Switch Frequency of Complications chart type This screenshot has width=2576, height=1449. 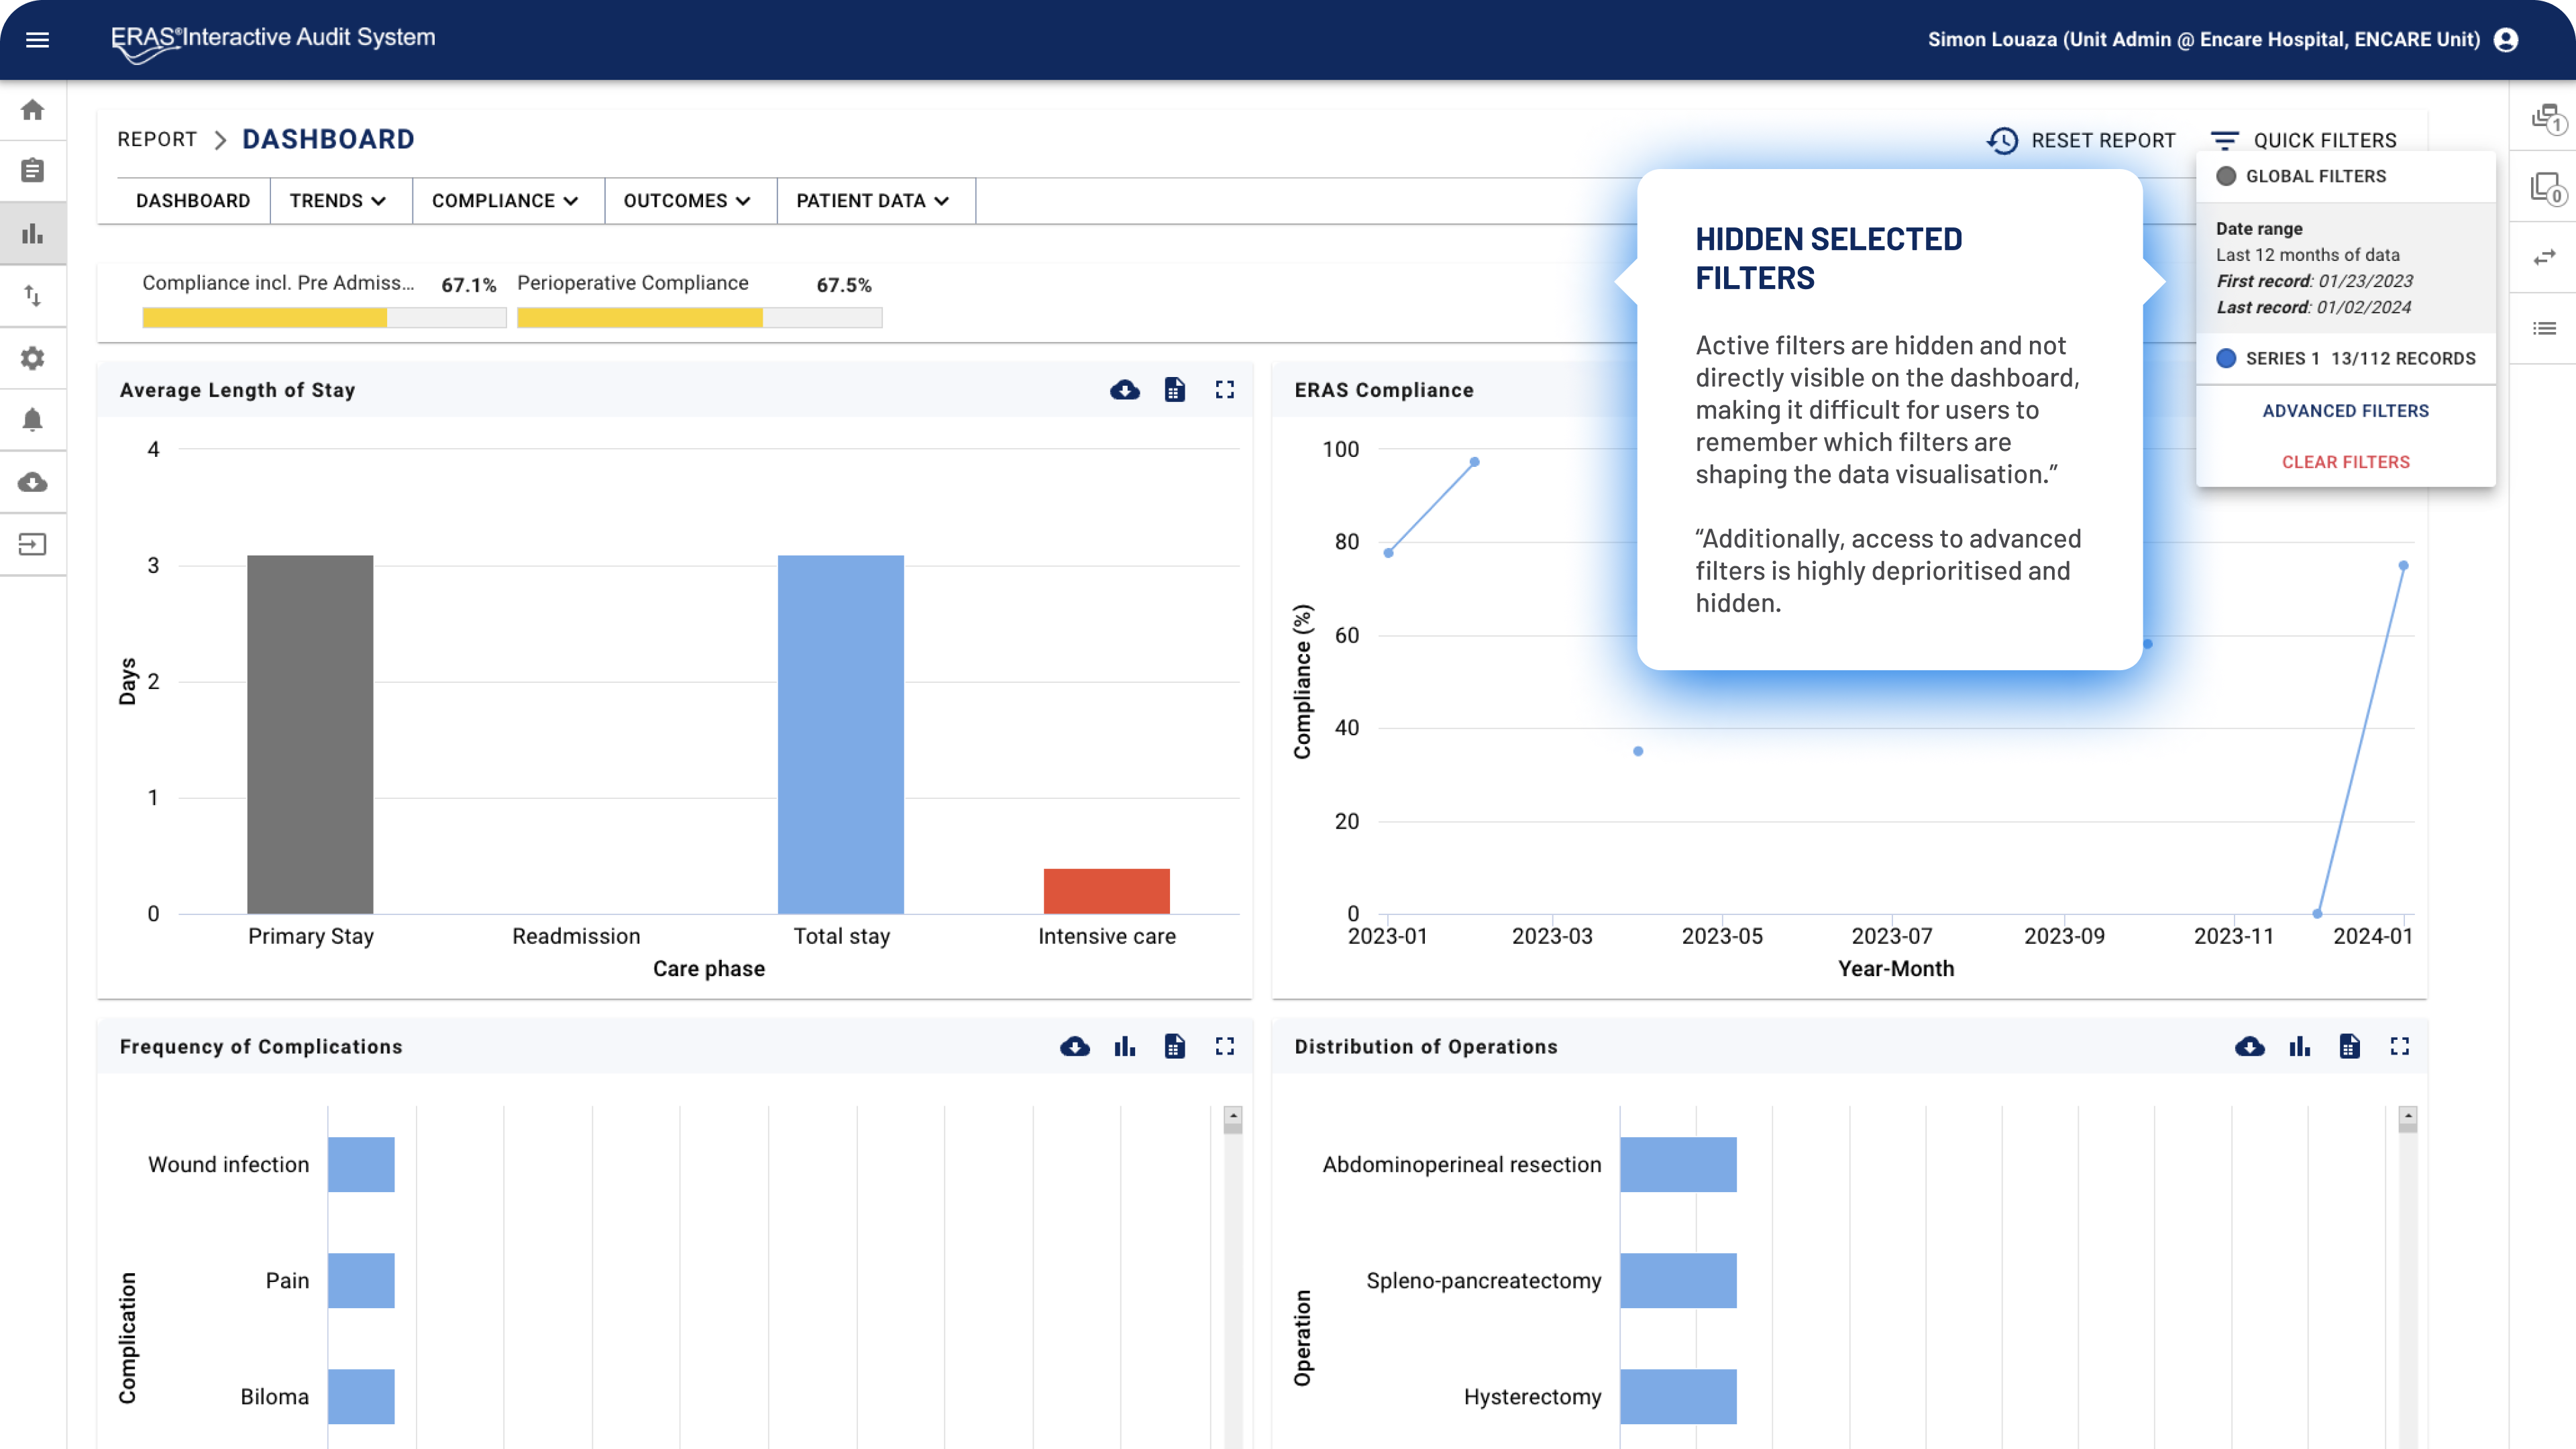coord(1124,1046)
